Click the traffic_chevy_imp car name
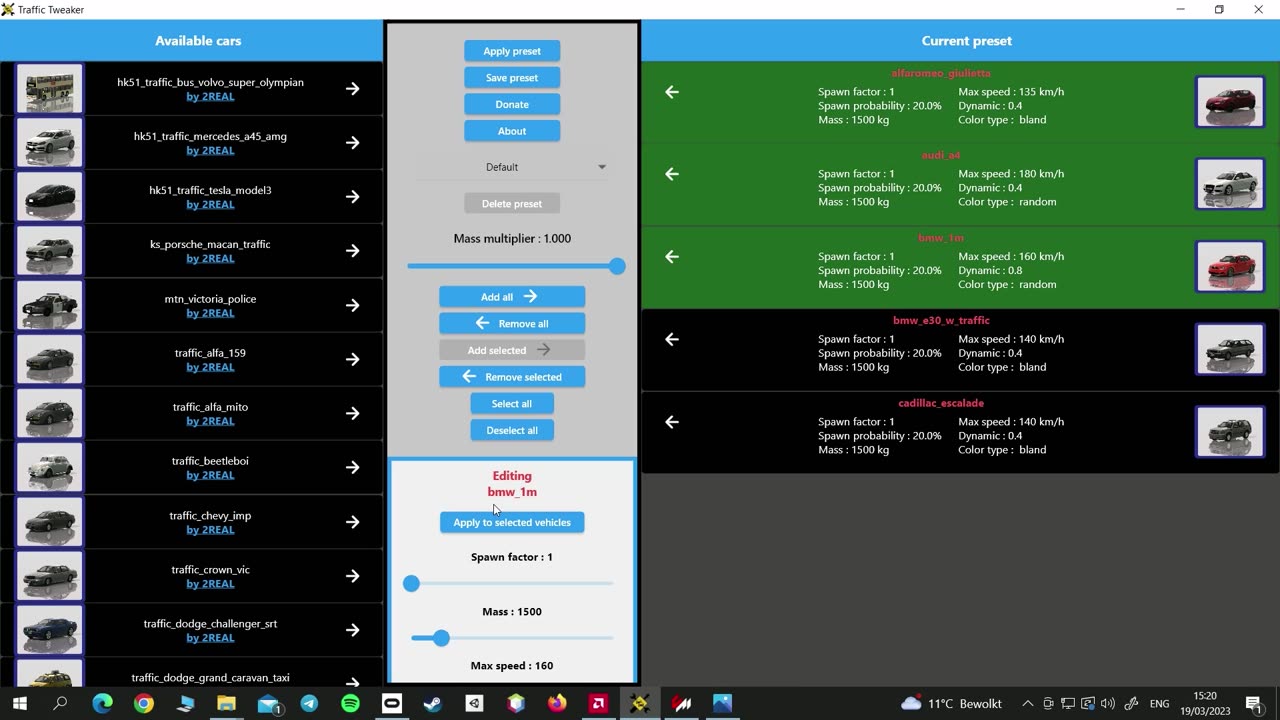This screenshot has height=720, width=1280. (210, 516)
